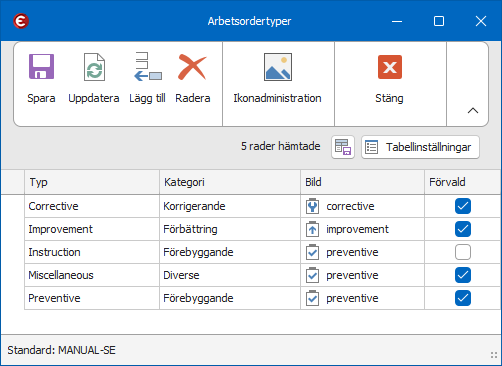
Task: Click the improvement arrow image icon
Action: coord(312,229)
